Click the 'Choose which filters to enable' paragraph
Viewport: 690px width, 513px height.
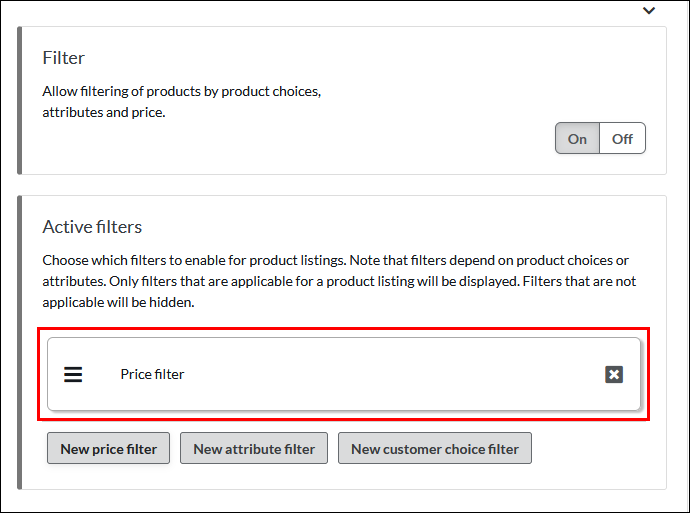(x=335, y=260)
